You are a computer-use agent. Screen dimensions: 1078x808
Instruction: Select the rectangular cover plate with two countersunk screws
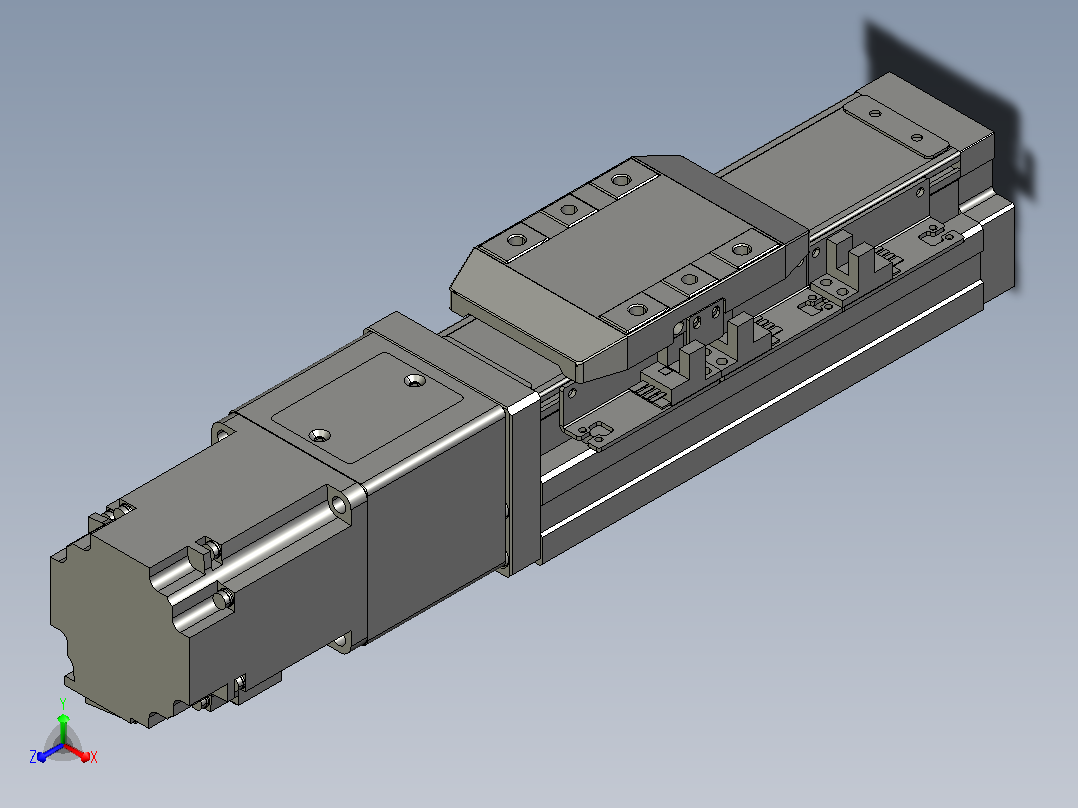click(367, 408)
